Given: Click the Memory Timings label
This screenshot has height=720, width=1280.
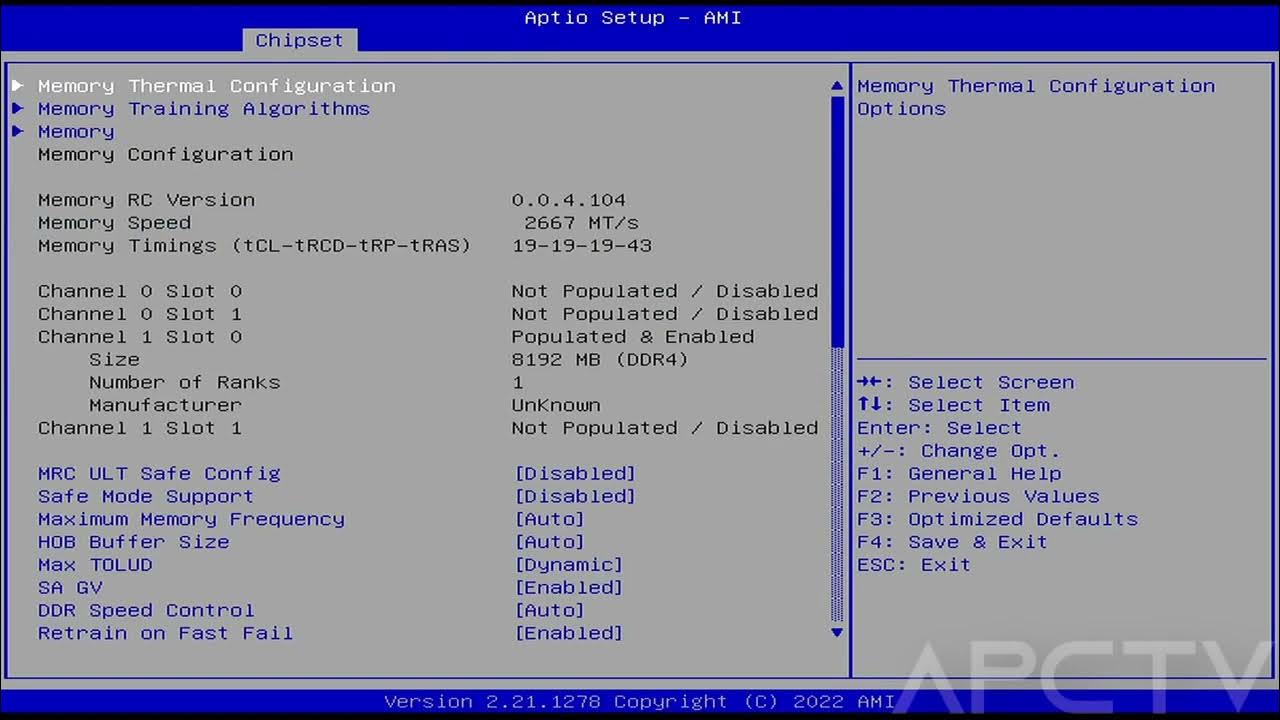Looking at the screenshot, I should pyautogui.click(x=254, y=246).
